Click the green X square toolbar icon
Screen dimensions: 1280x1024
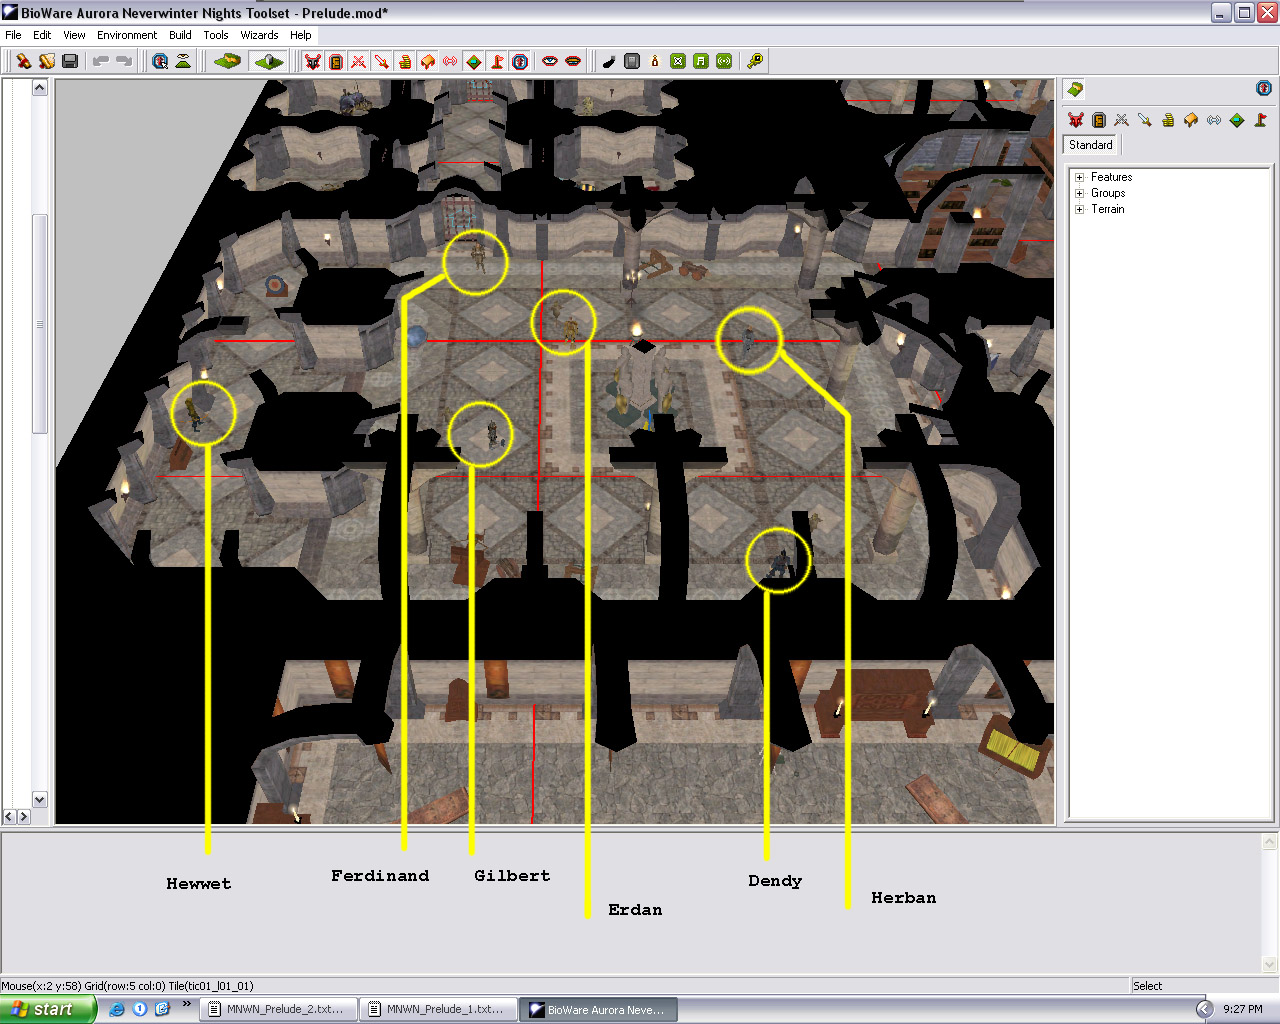pos(678,61)
